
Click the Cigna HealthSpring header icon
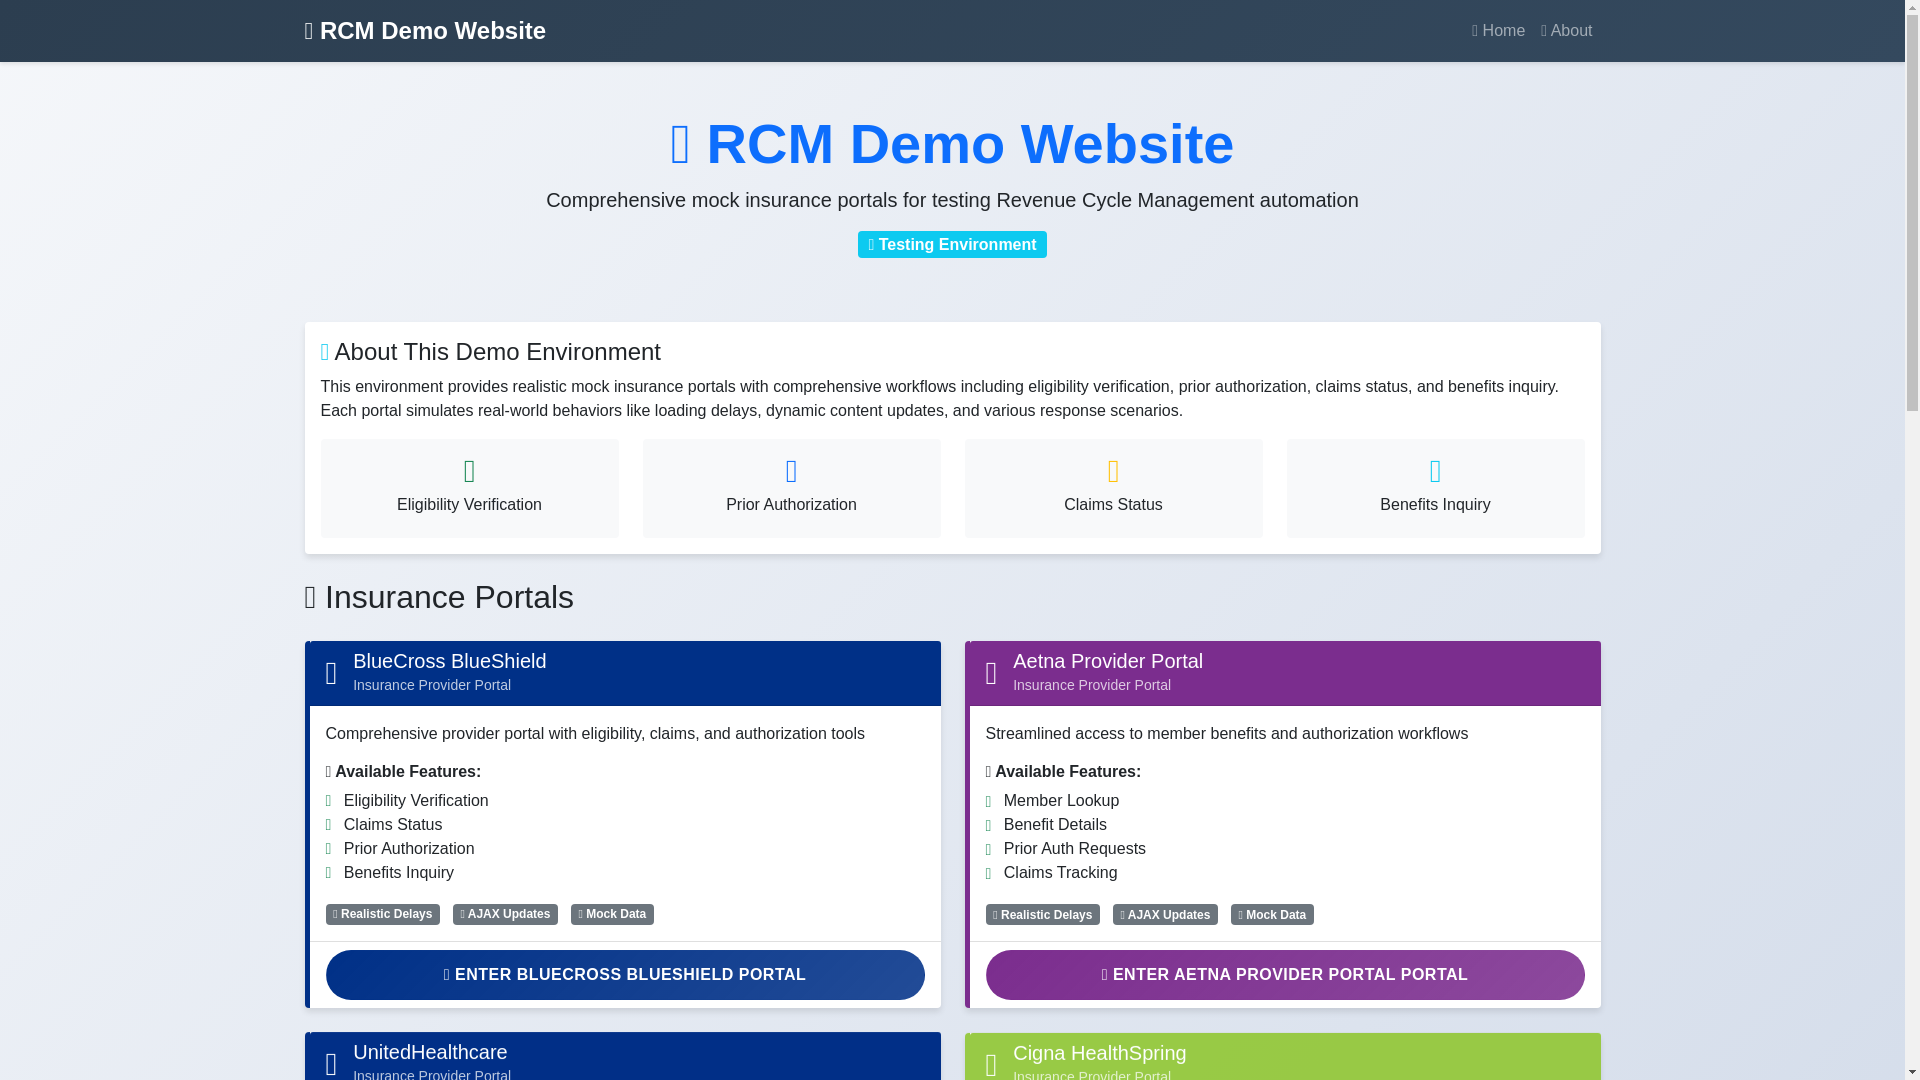pos(991,1065)
